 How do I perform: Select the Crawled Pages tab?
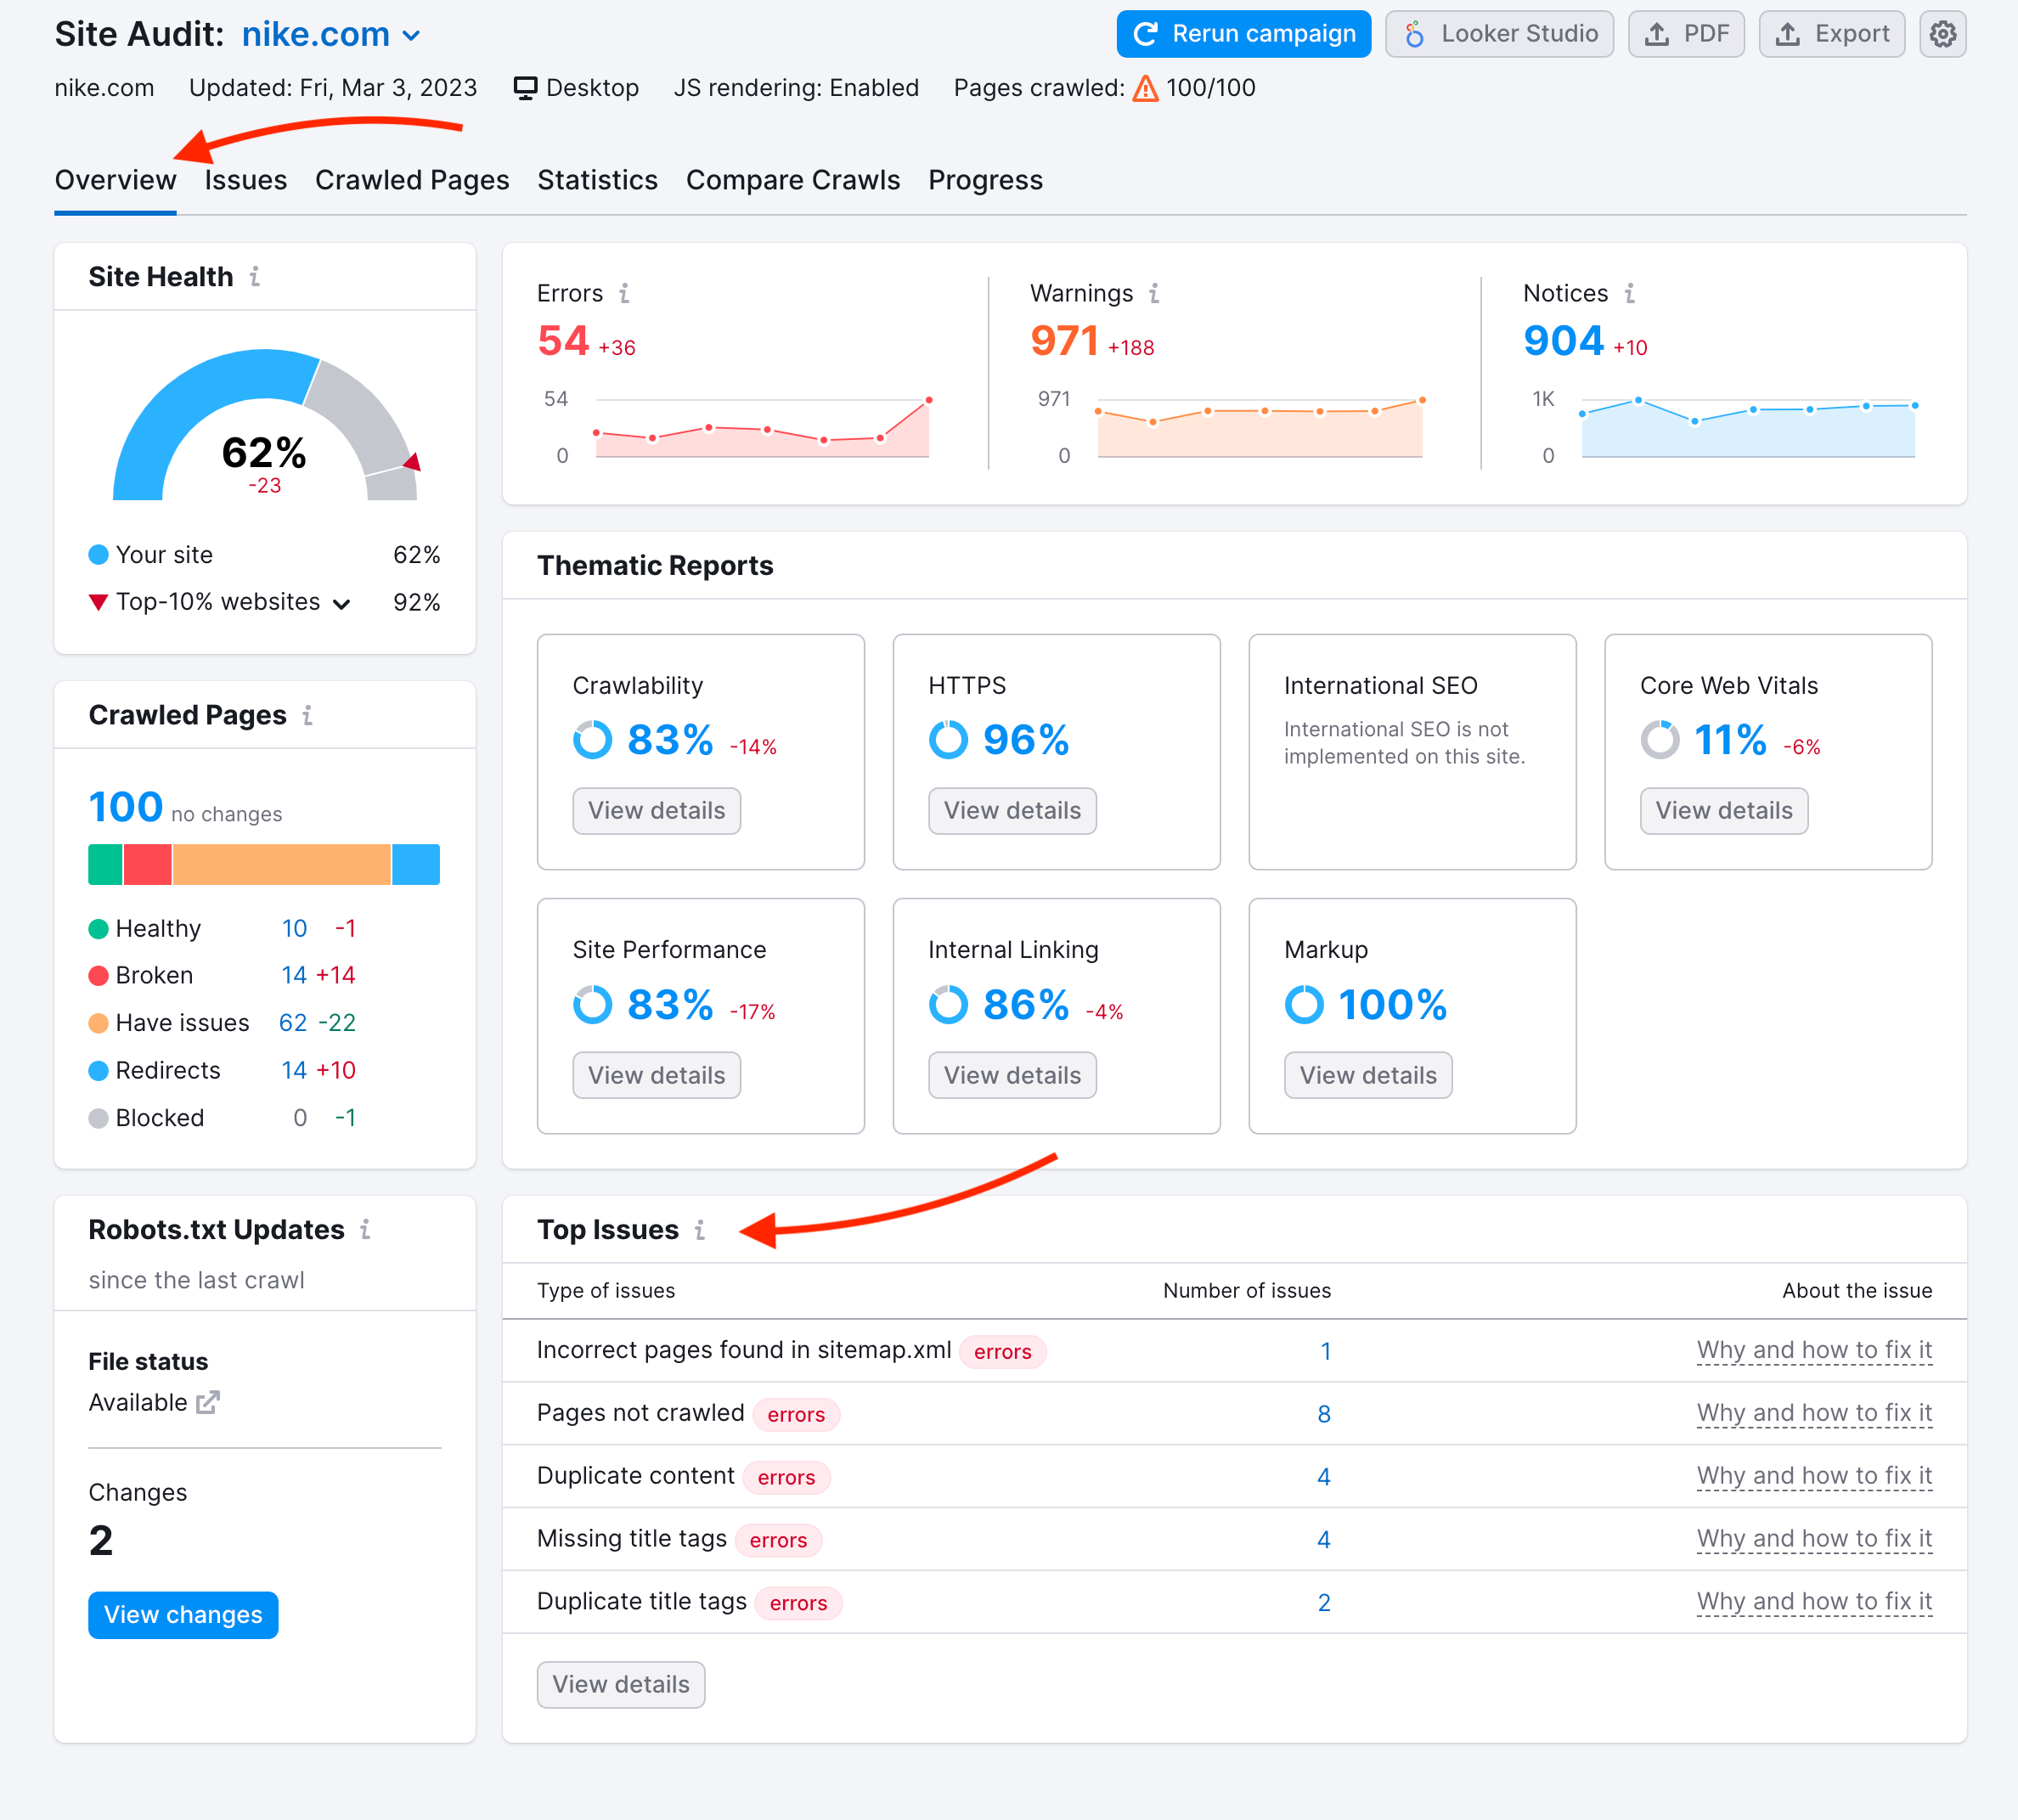[x=413, y=179]
